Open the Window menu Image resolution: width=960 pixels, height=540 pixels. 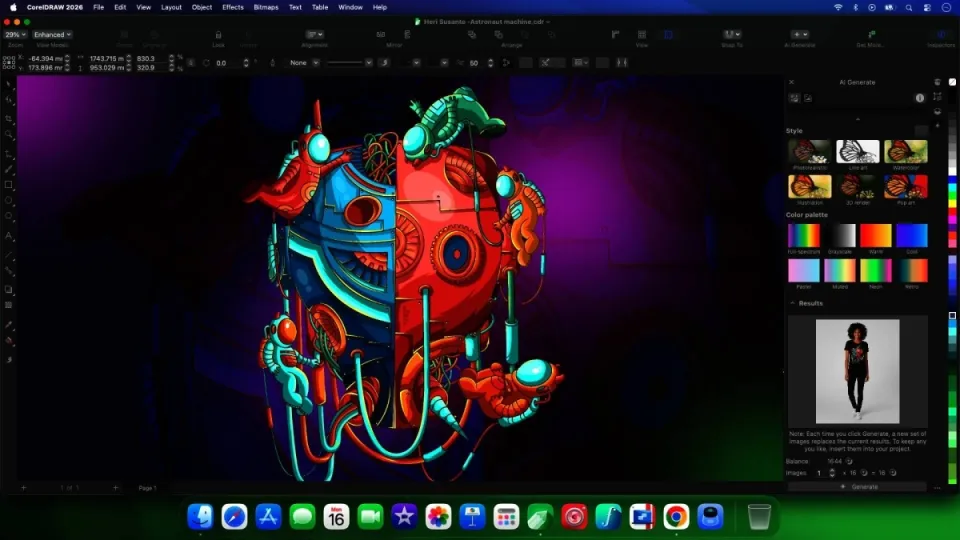[x=350, y=7]
